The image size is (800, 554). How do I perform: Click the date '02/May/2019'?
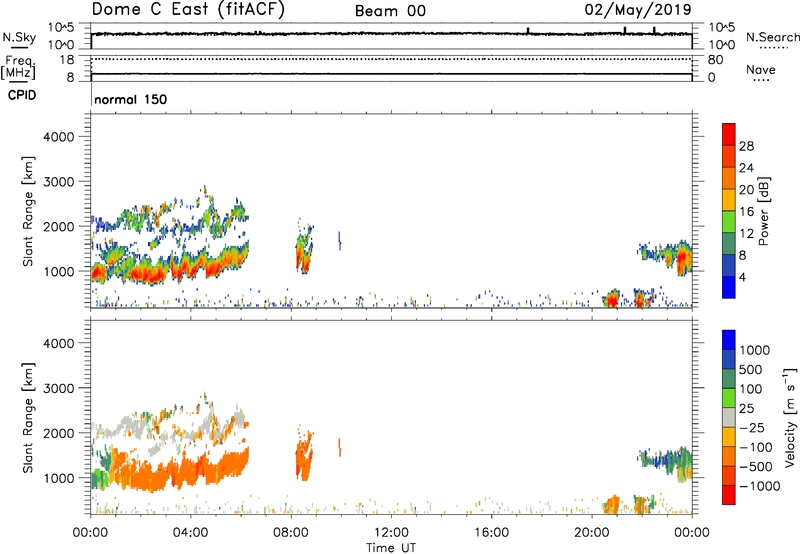pos(638,9)
